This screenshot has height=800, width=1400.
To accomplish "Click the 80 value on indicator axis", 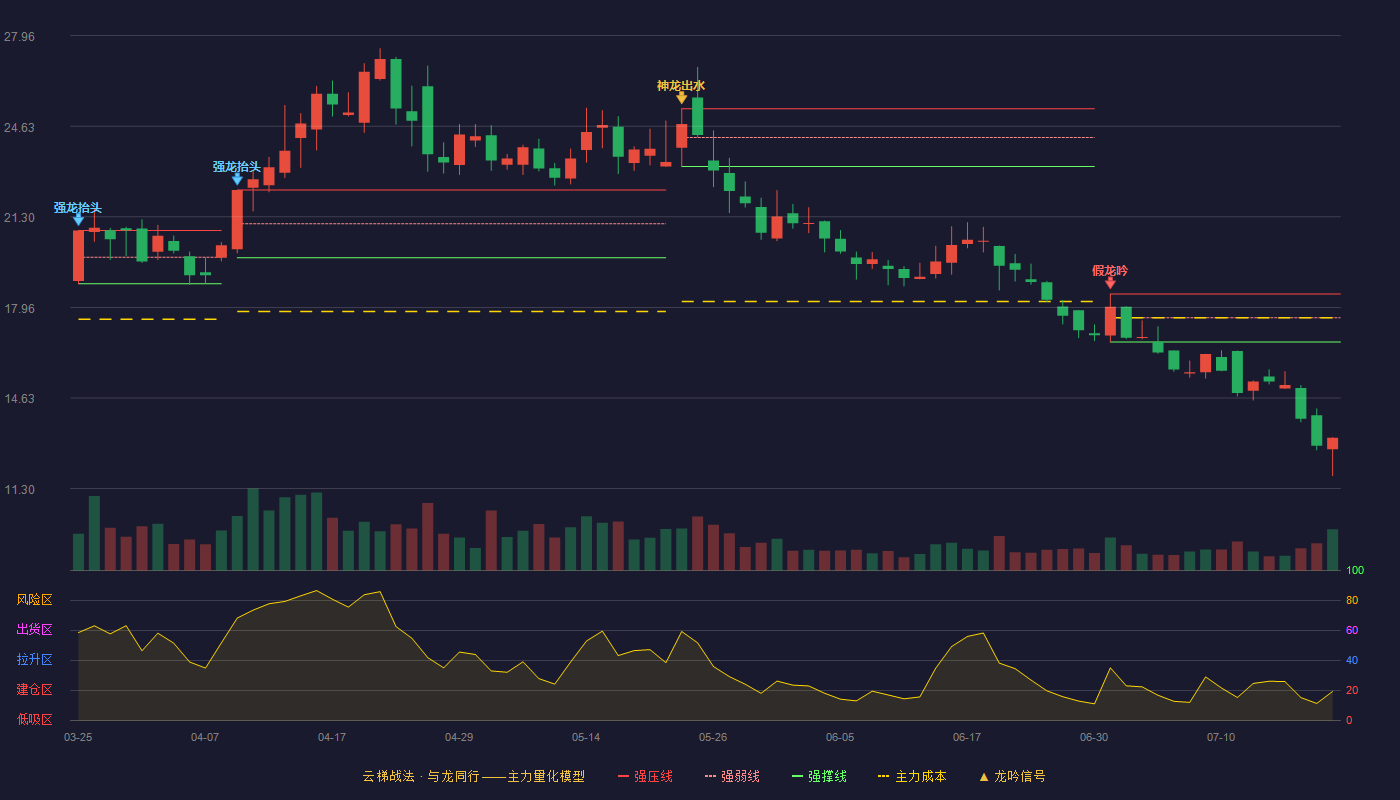I will point(1352,601).
